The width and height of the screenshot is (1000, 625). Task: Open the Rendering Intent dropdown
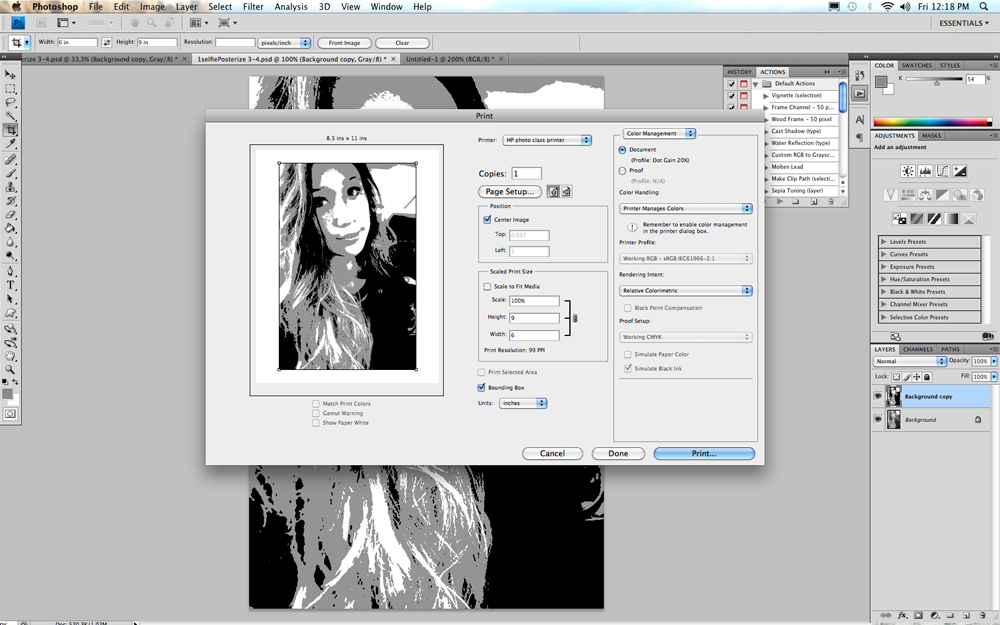click(x=686, y=290)
